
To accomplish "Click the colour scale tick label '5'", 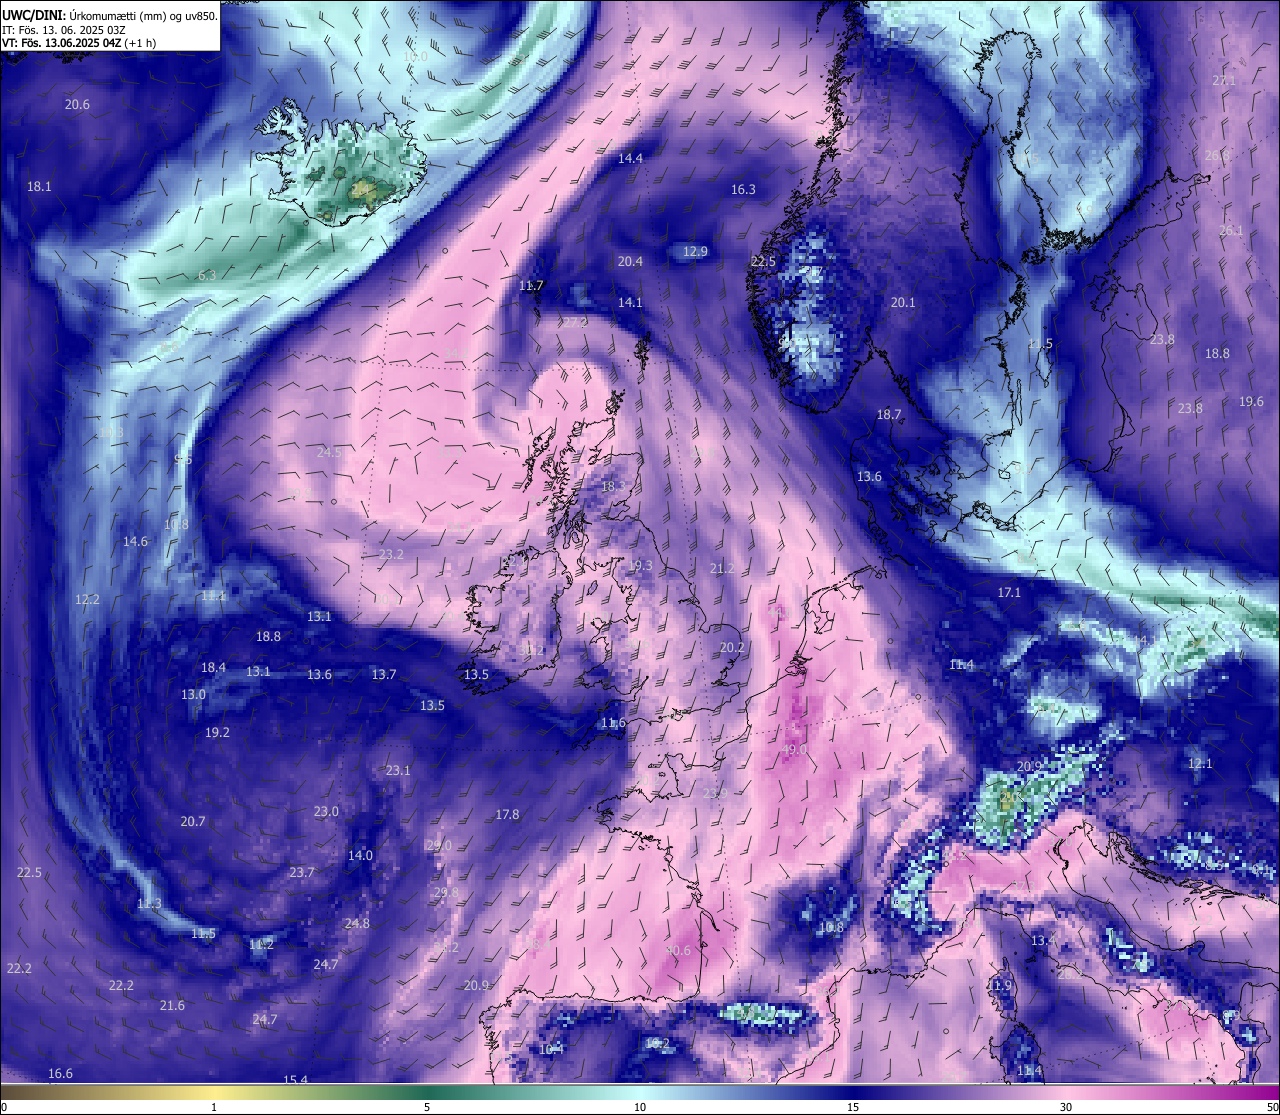I will (x=427, y=1107).
